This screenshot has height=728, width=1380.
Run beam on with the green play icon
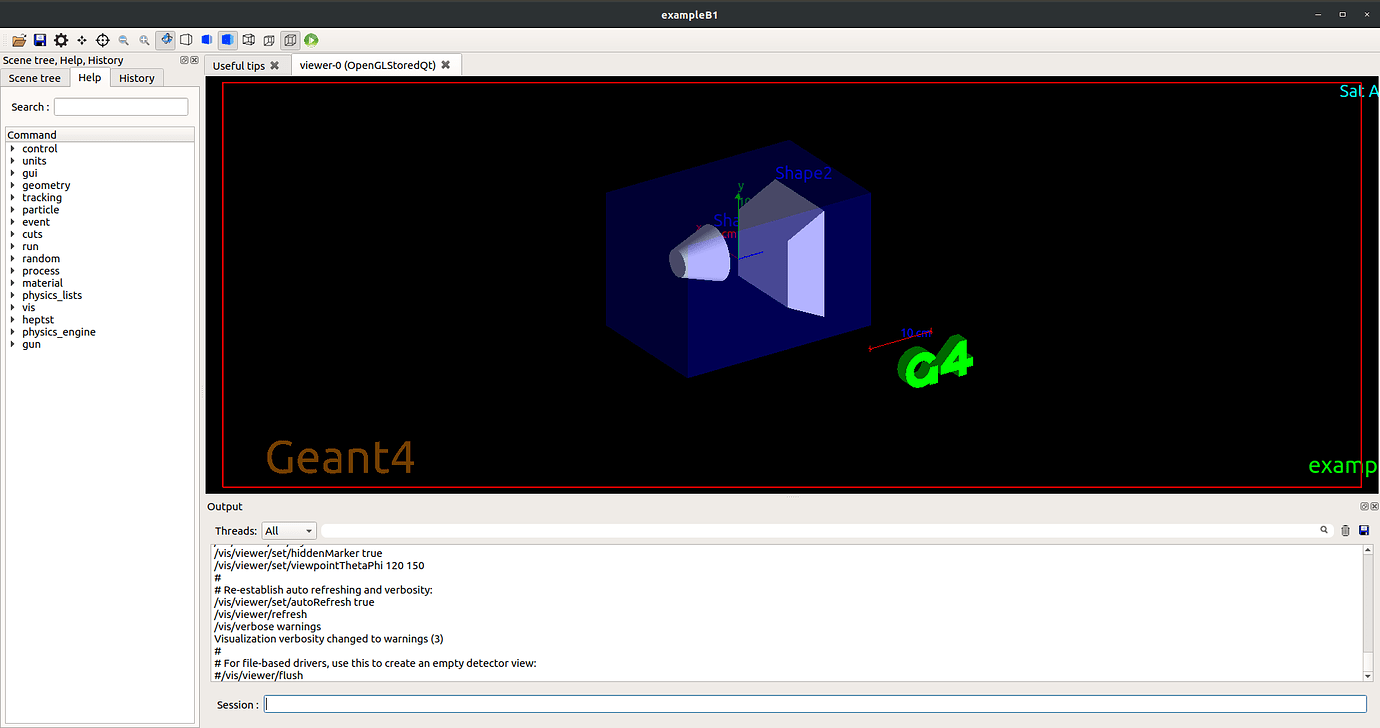click(311, 40)
